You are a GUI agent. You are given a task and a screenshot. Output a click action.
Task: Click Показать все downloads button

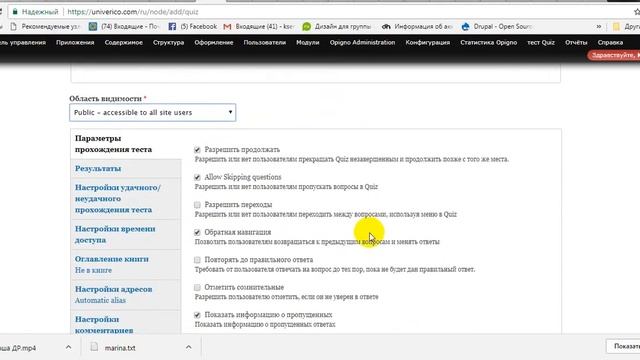tap(623, 346)
